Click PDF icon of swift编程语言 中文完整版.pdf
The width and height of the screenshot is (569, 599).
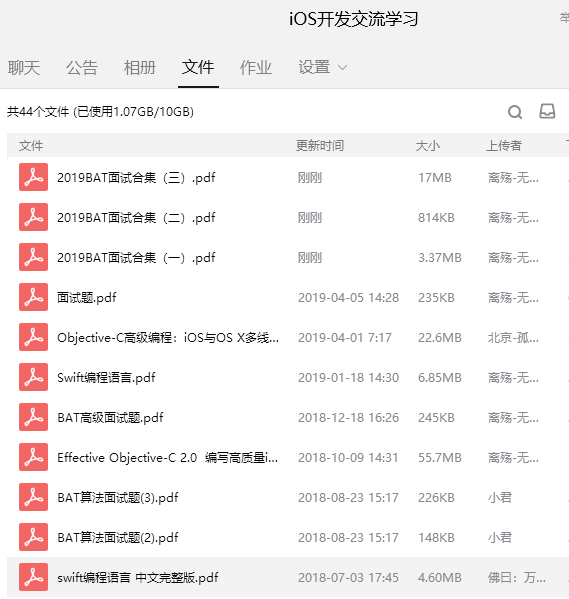(34, 577)
